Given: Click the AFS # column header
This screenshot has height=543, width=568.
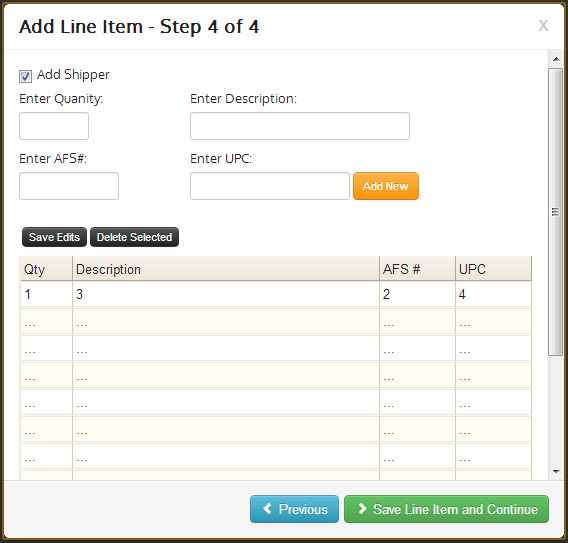Looking at the screenshot, I should pos(417,269).
